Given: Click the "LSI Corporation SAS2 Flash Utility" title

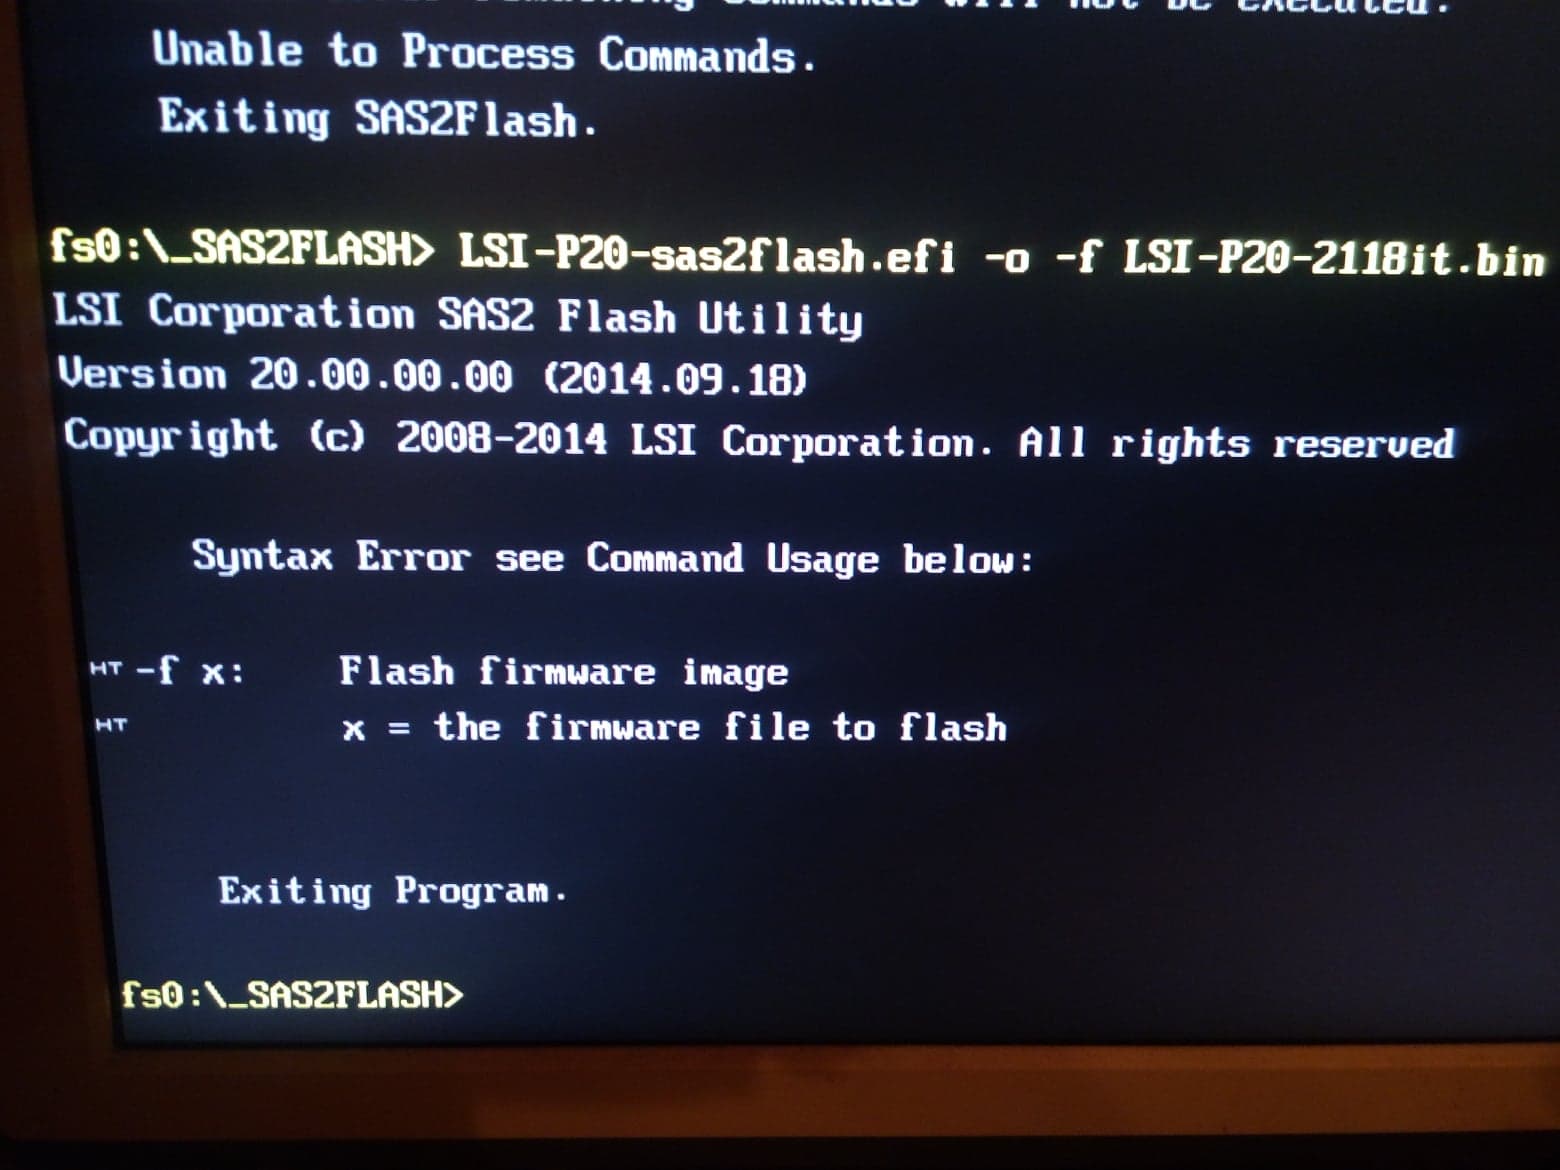Looking at the screenshot, I should coord(457,316).
